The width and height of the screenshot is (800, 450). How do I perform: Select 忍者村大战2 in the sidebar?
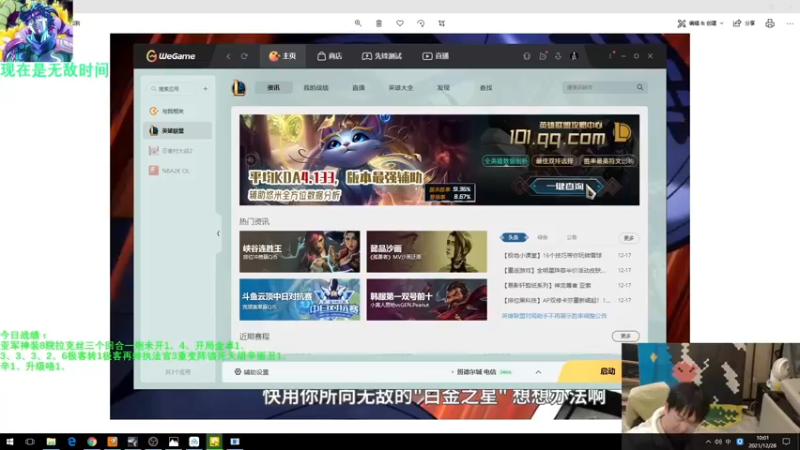pyautogui.click(x=177, y=151)
